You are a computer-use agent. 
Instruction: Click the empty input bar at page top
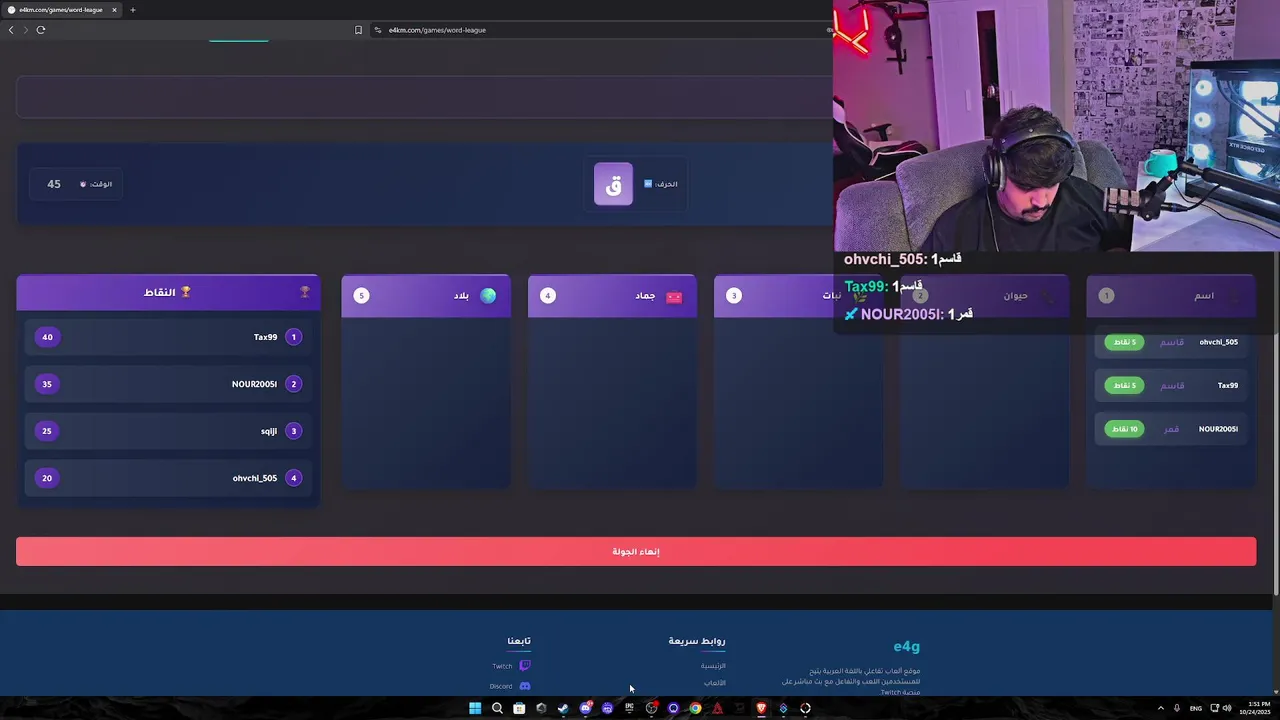tap(425, 98)
